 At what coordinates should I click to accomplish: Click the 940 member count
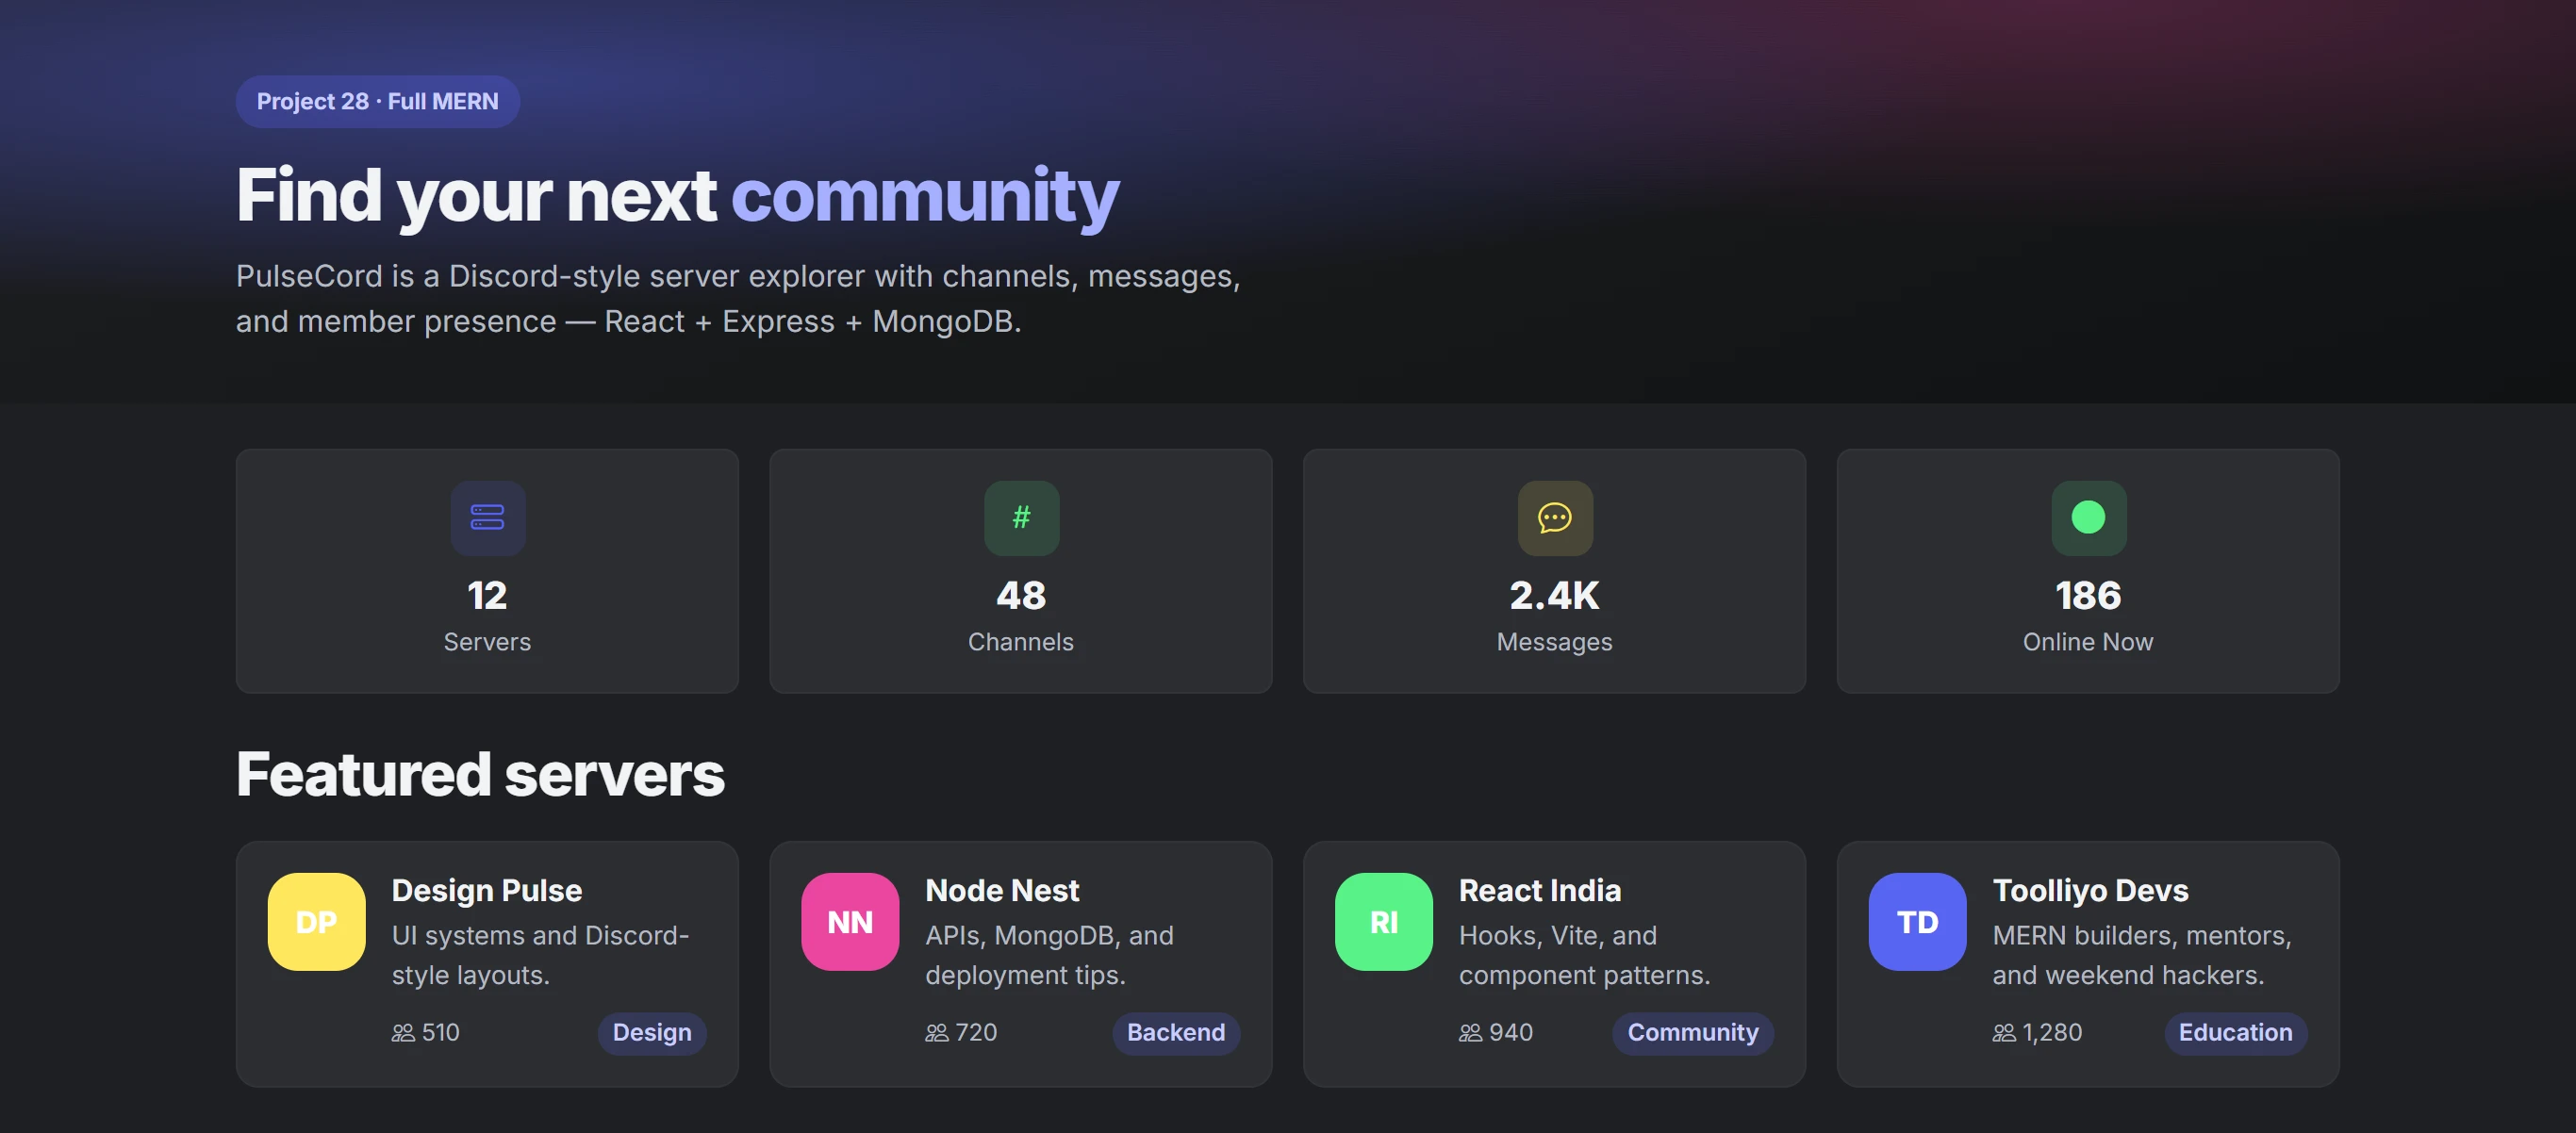click(1511, 1032)
